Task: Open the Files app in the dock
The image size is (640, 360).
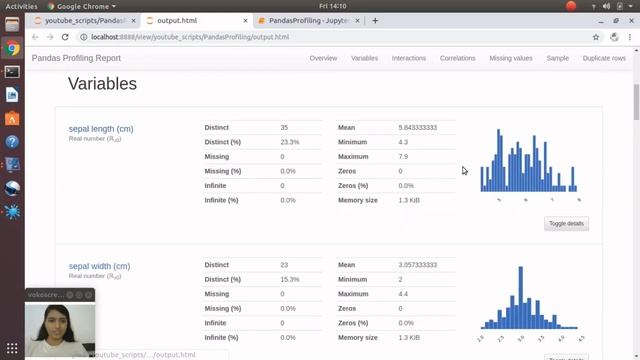Action: point(12,24)
